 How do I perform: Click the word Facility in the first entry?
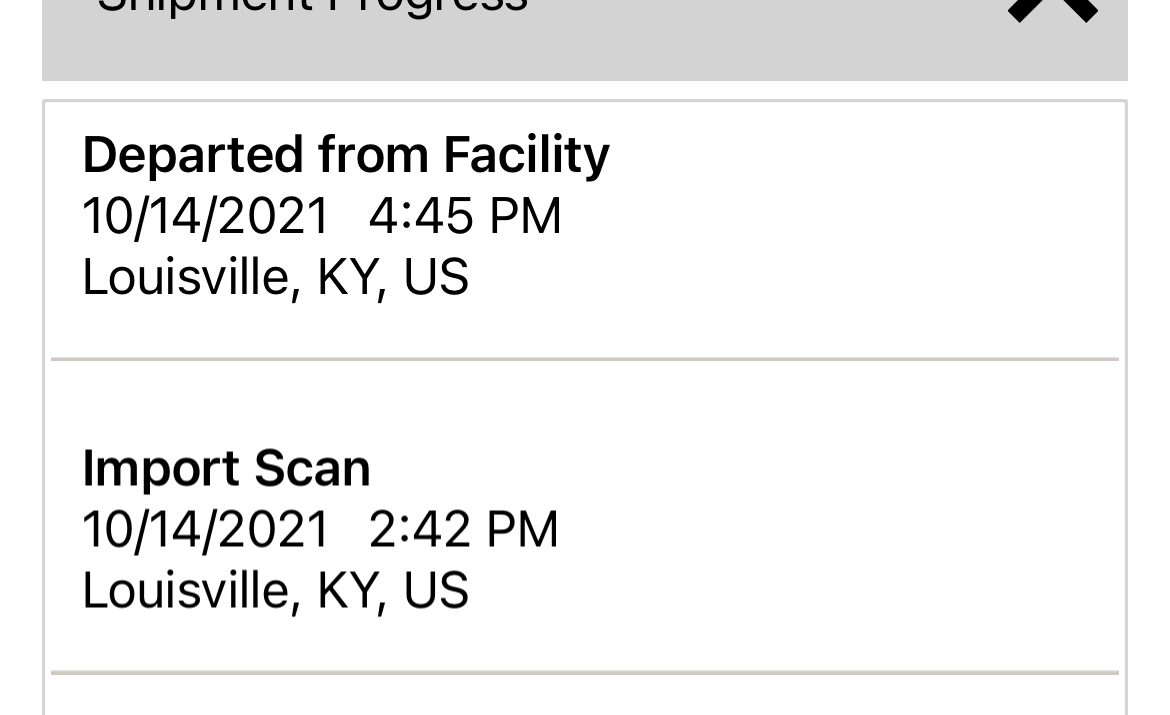[526, 155]
